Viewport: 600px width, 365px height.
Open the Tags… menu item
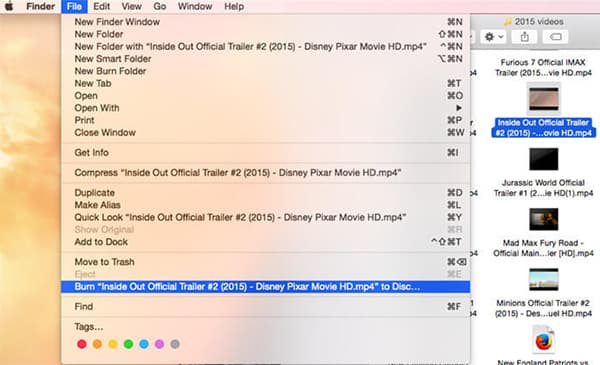tap(266, 327)
